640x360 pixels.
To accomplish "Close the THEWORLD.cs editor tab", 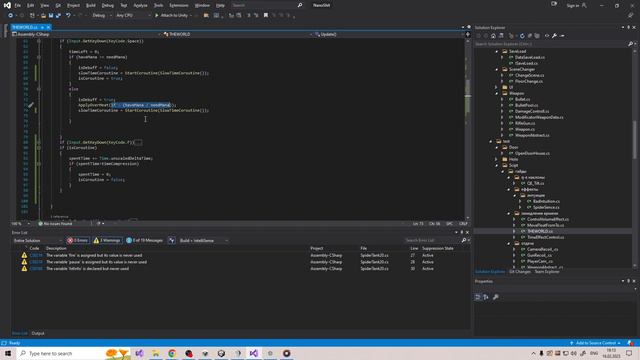I will (48, 27).
